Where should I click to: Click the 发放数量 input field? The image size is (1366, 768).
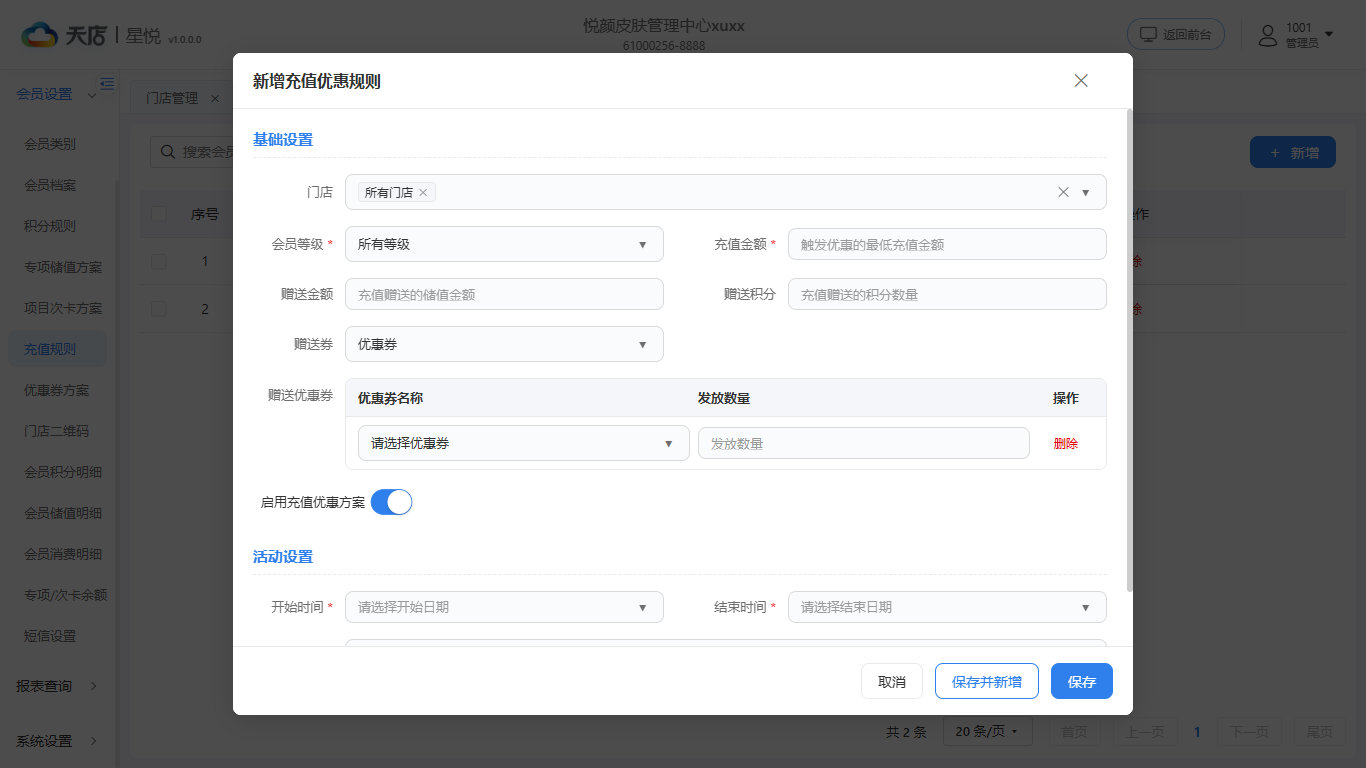864,443
